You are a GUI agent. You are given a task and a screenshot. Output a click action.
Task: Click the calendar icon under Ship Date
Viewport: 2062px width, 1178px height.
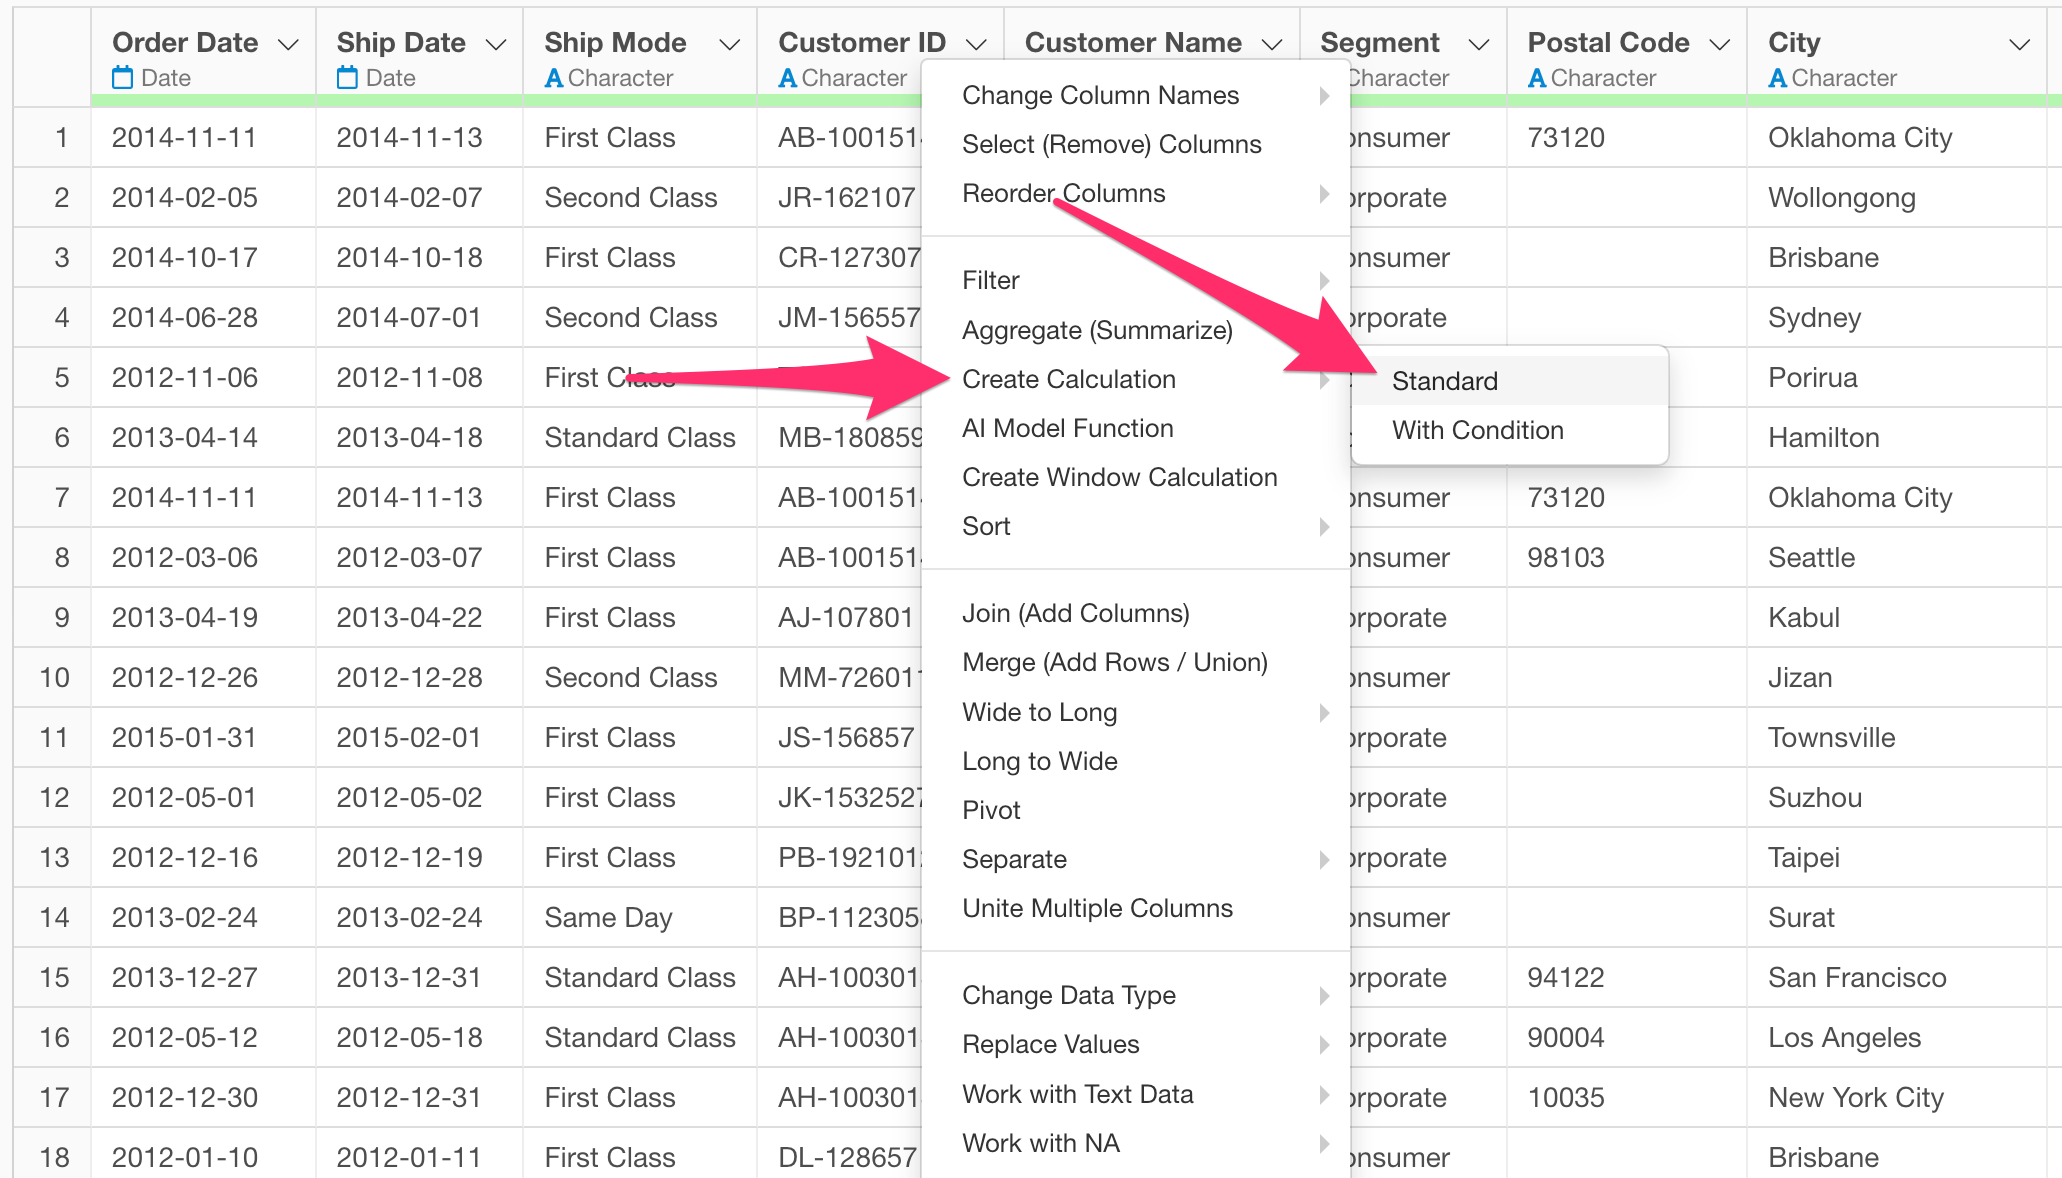tap(347, 77)
